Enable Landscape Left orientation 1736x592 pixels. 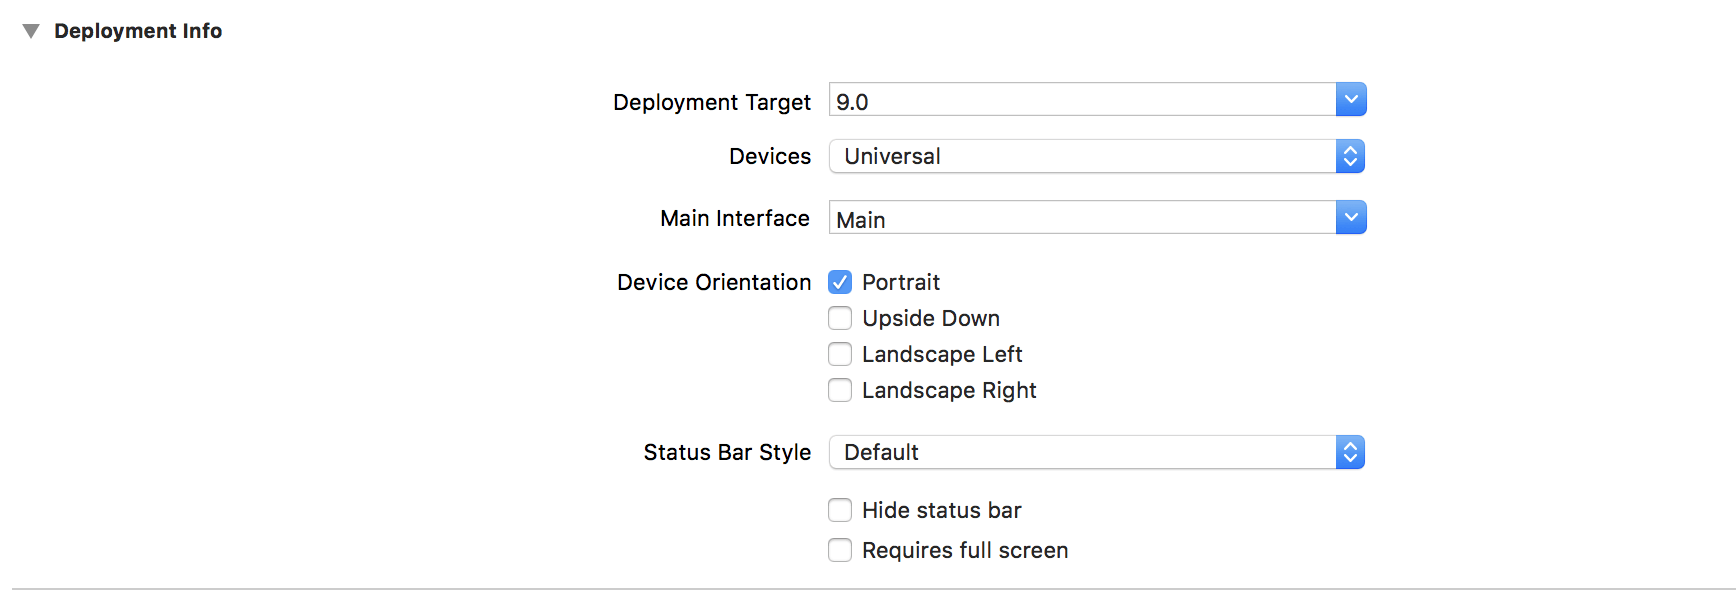pyautogui.click(x=840, y=355)
